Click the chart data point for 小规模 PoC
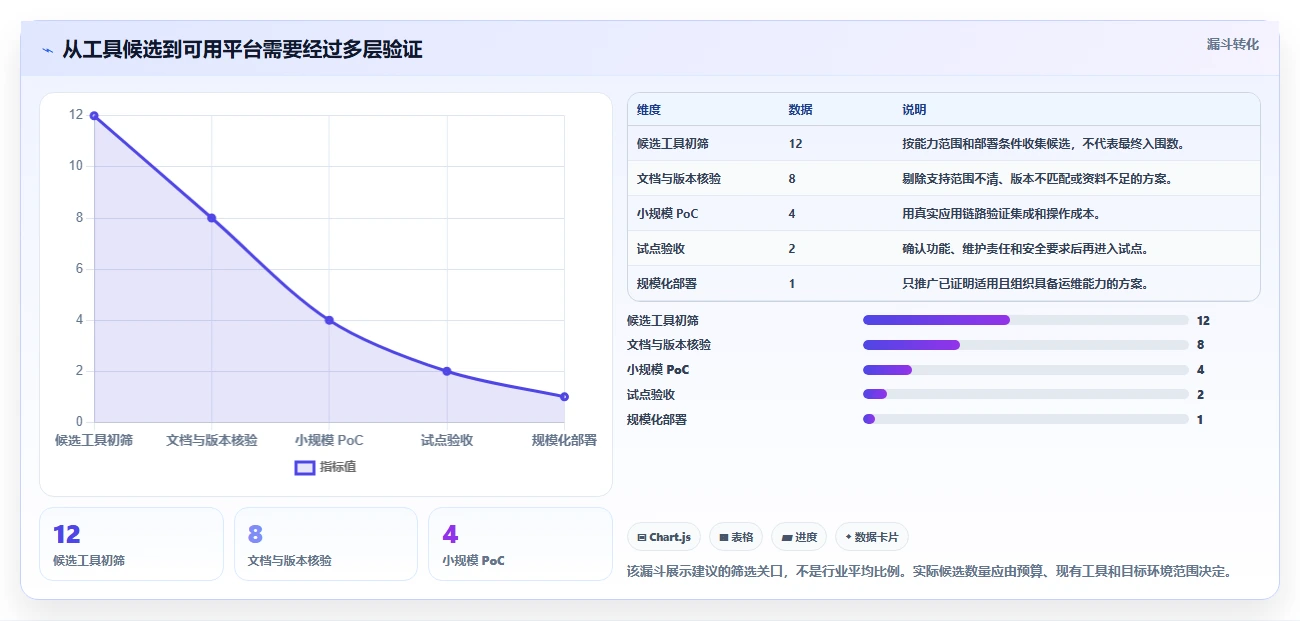 pos(329,320)
